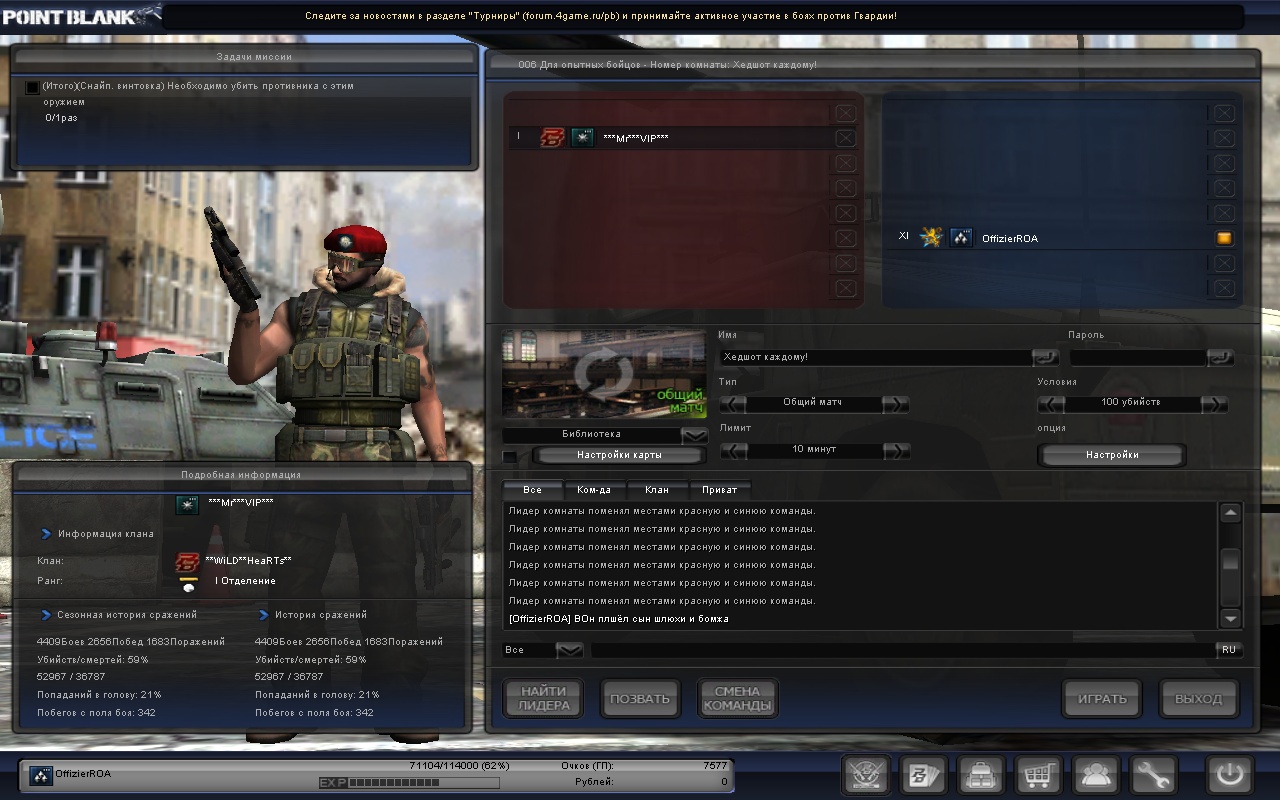Screen dimensions: 1280x800
Task: Click the chat scrollbar thumb
Action: [x=1230, y=560]
